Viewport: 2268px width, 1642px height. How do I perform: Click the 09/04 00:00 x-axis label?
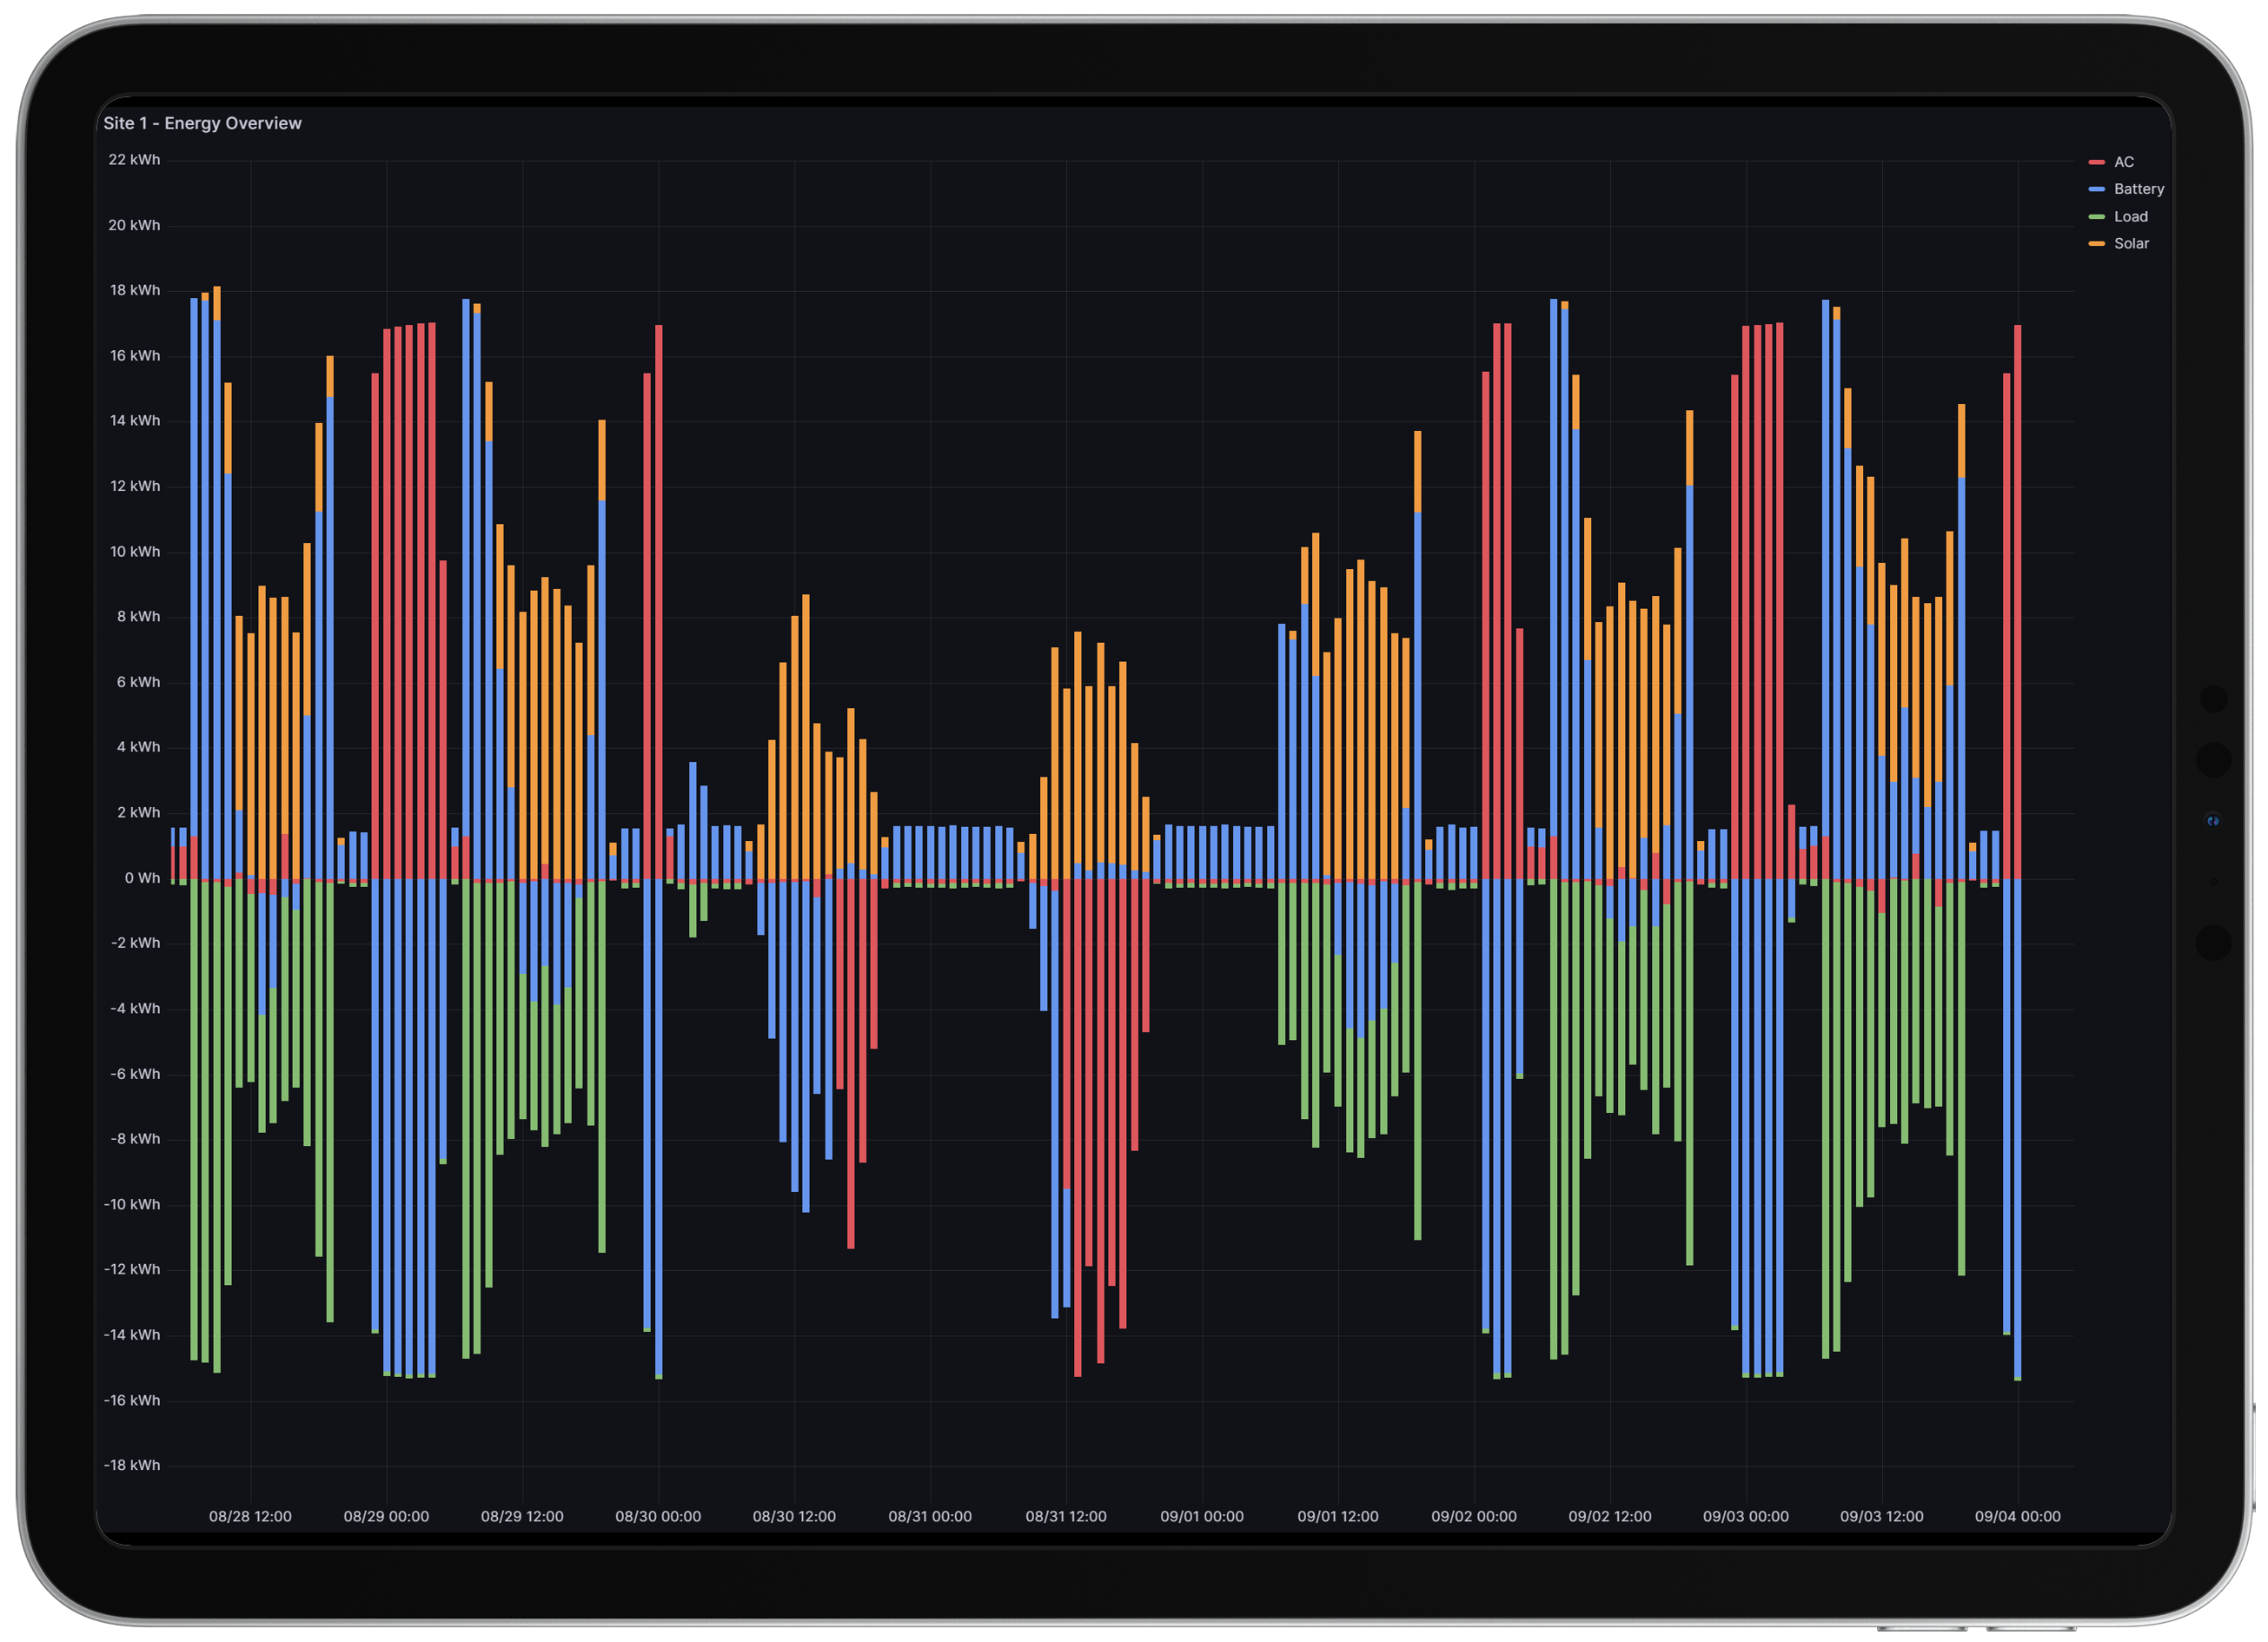pyautogui.click(x=2017, y=1516)
